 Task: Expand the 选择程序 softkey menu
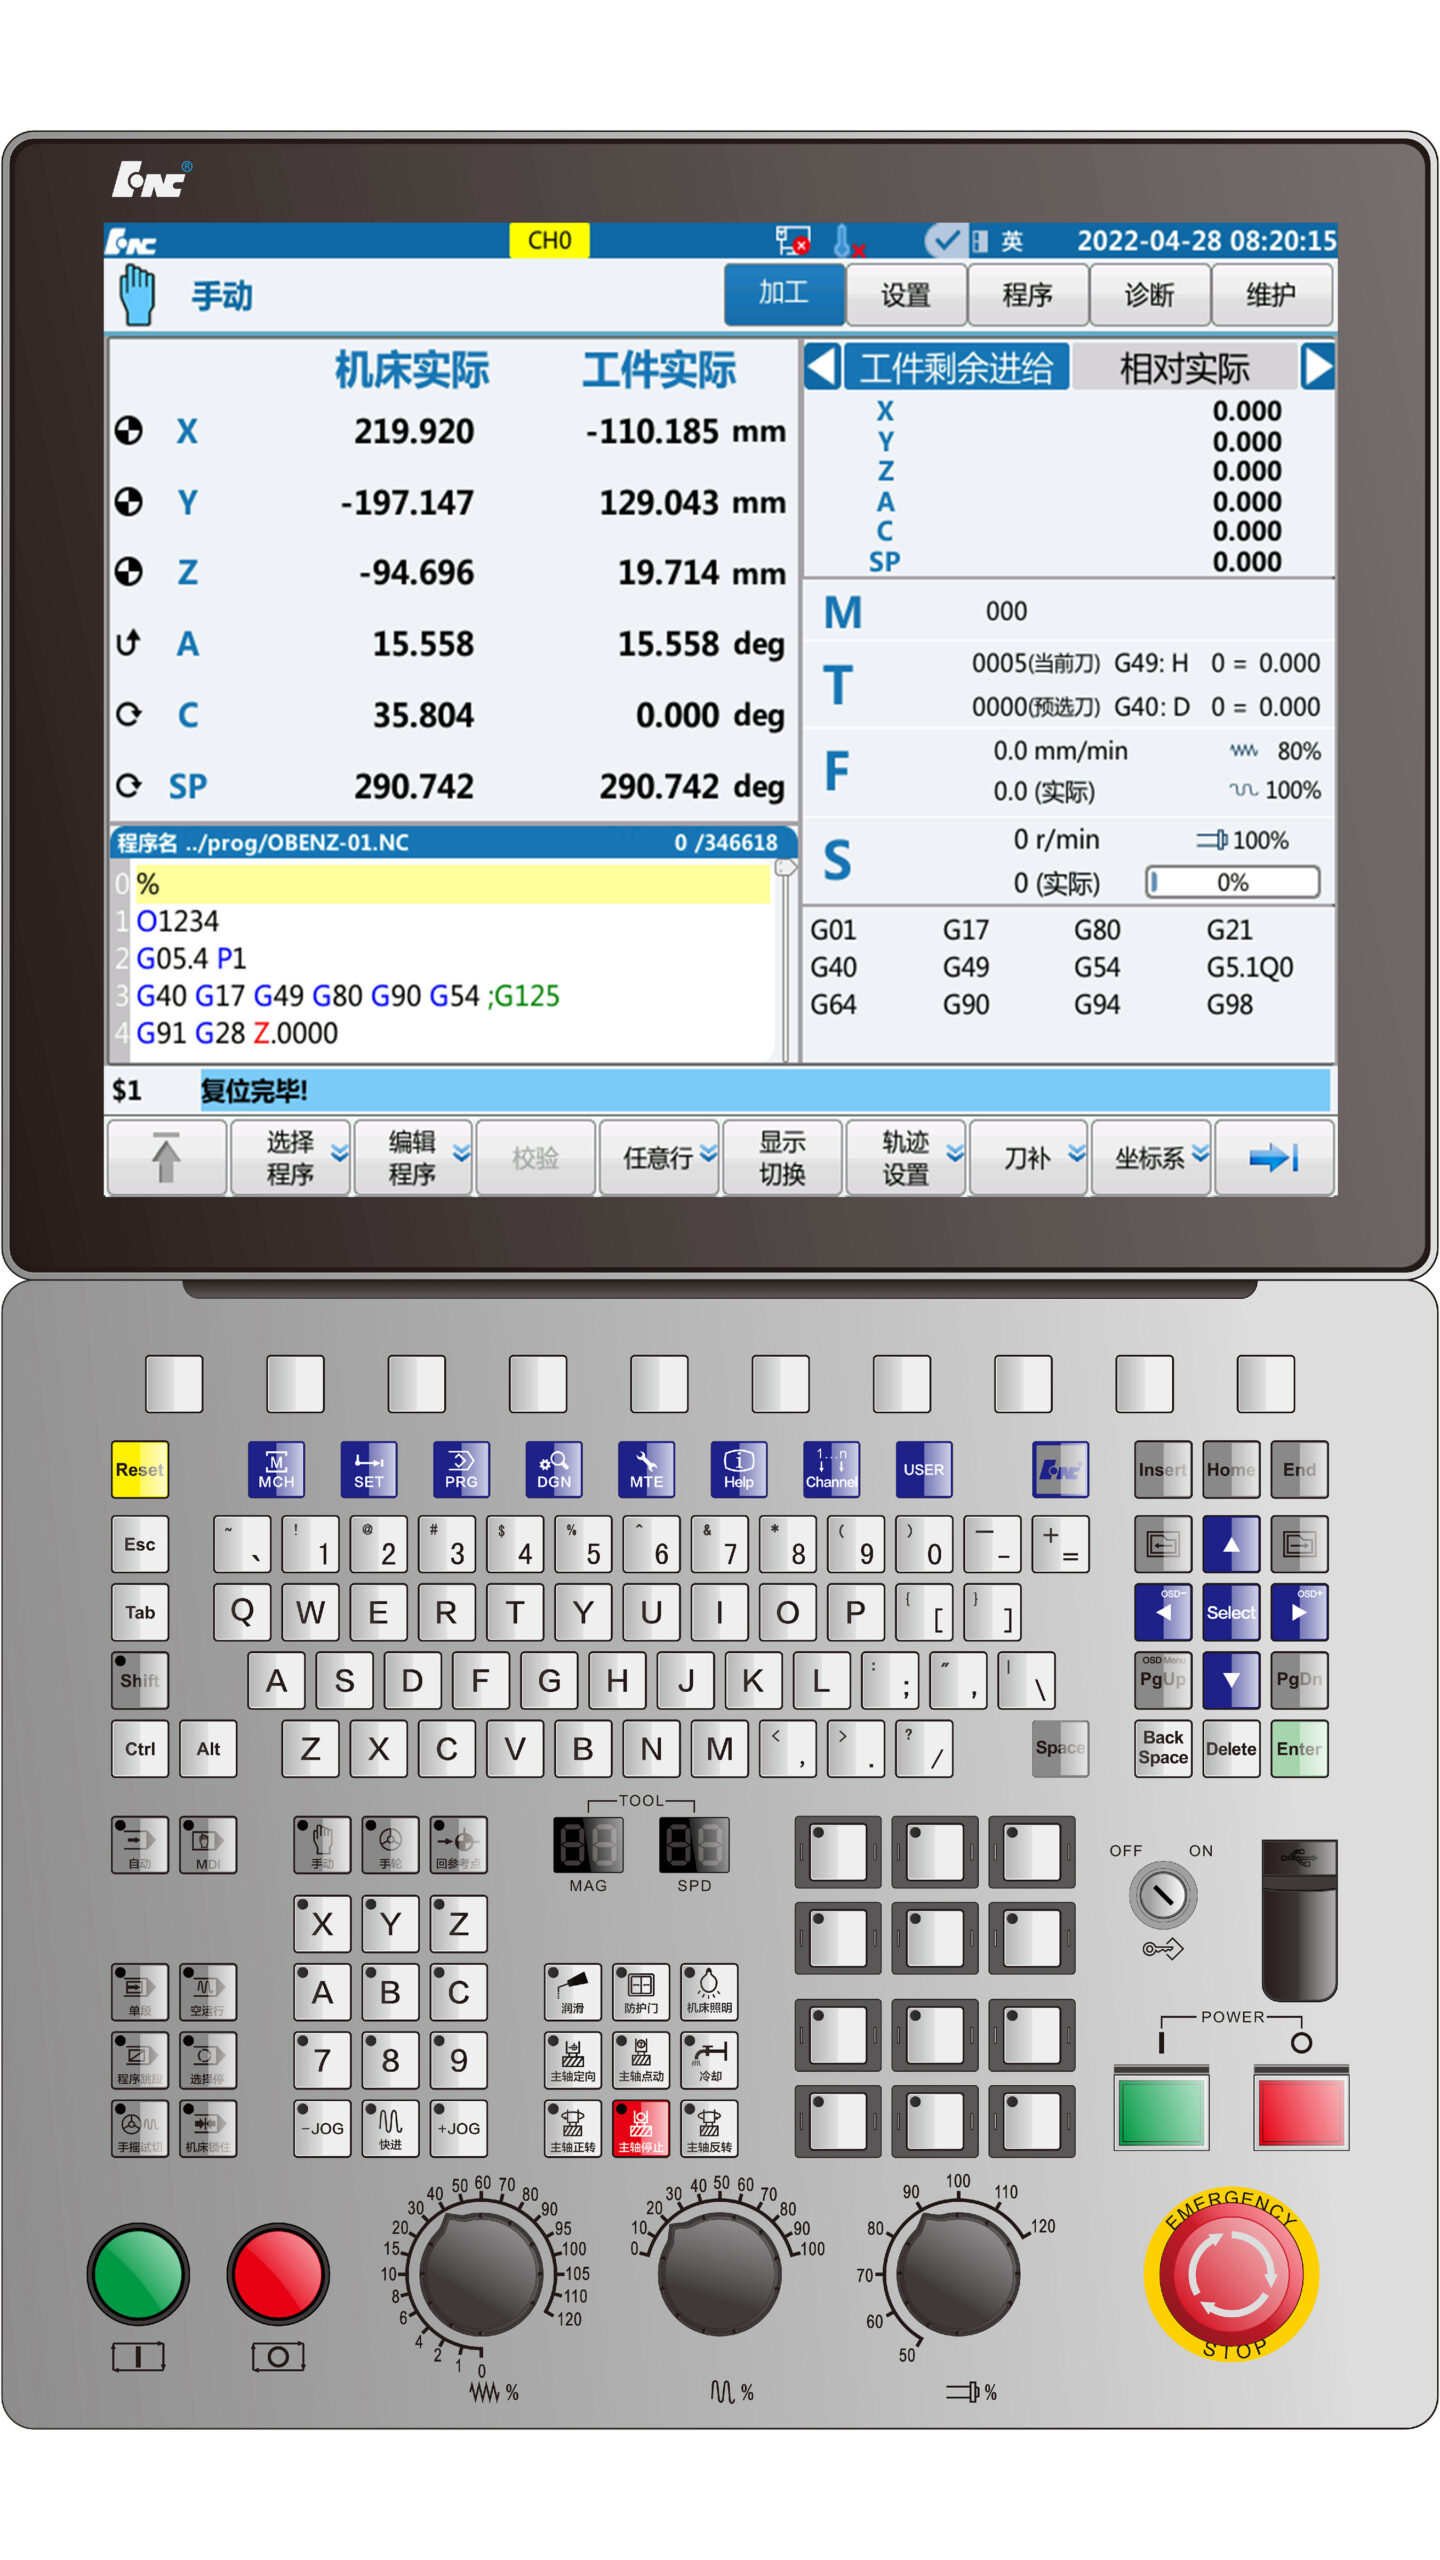pyautogui.click(x=291, y=1158)
